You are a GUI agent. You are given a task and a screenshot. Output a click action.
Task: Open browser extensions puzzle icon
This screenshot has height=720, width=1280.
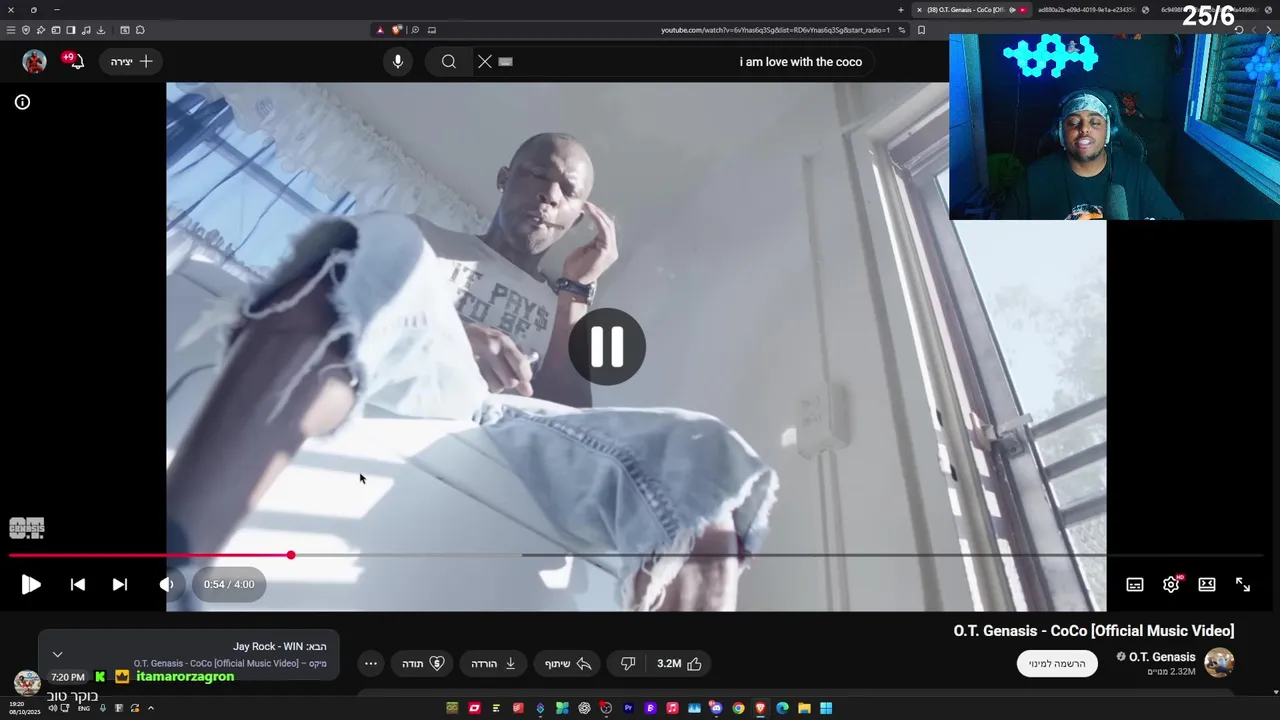pos(140,30)
